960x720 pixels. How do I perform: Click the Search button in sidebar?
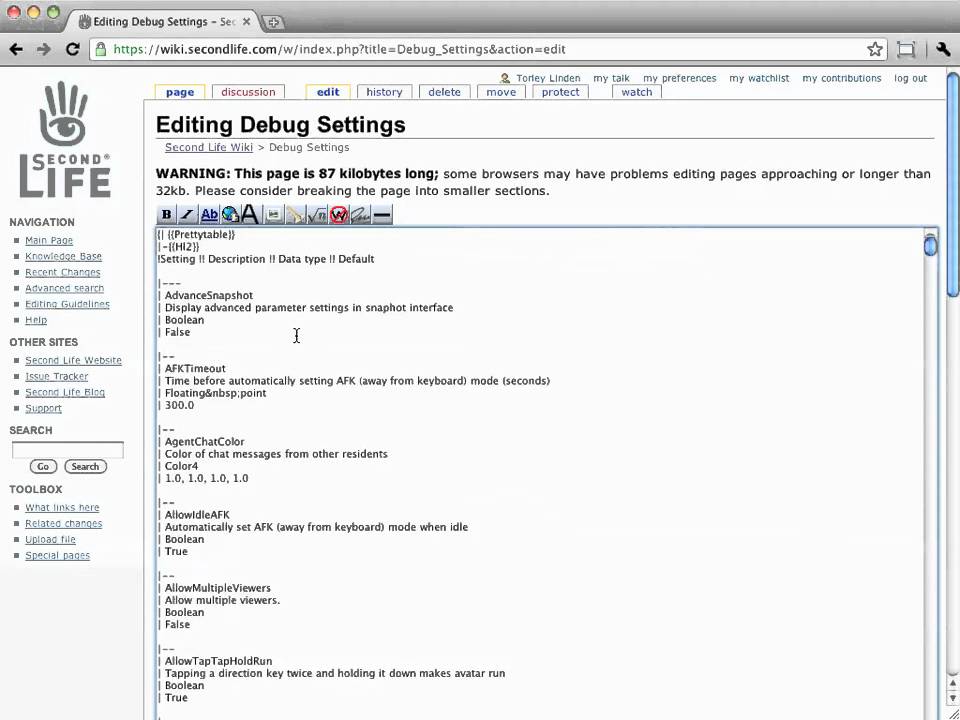pos(85,467)
